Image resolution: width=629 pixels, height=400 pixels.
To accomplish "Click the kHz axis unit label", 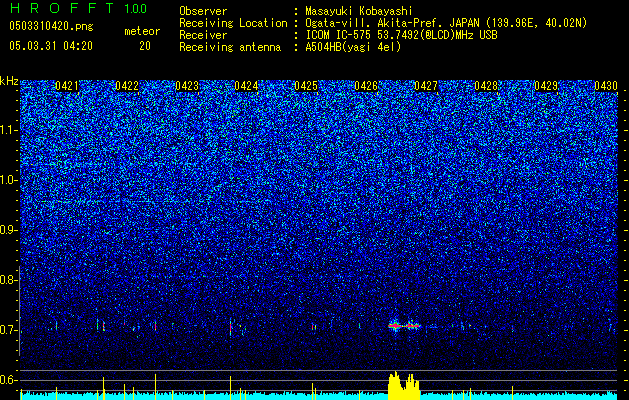I will [9, 81].
